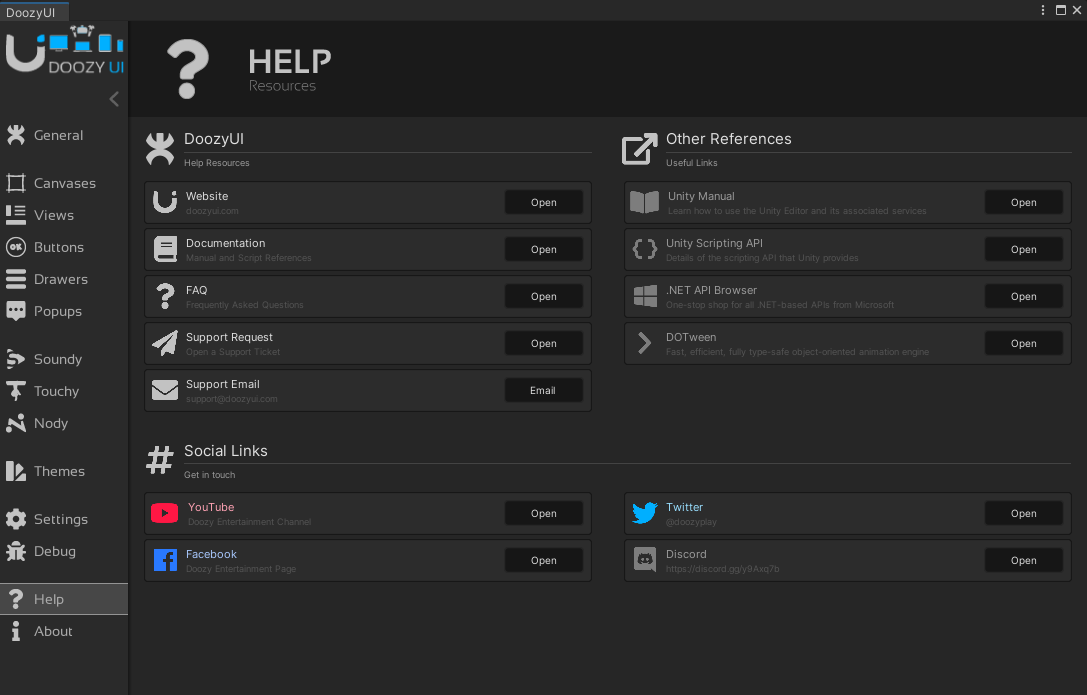The image size is (1087, 695).
Task: Go to the About section in the sidebar
Action: [53, 631]
